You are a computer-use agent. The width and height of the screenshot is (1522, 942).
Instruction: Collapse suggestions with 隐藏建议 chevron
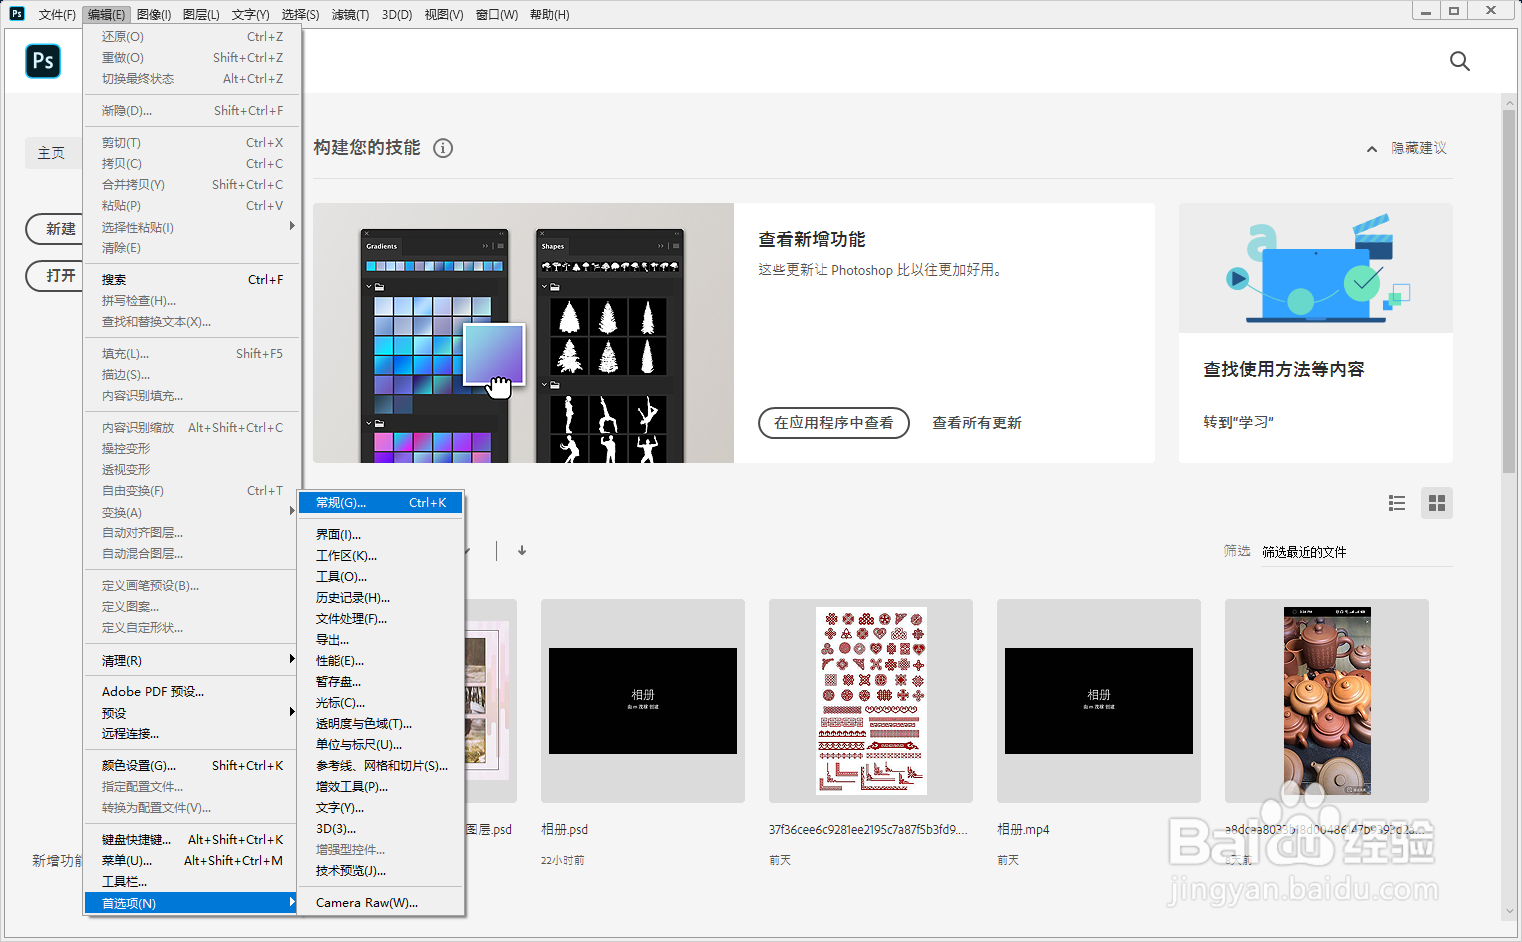tap(1372, 149)
